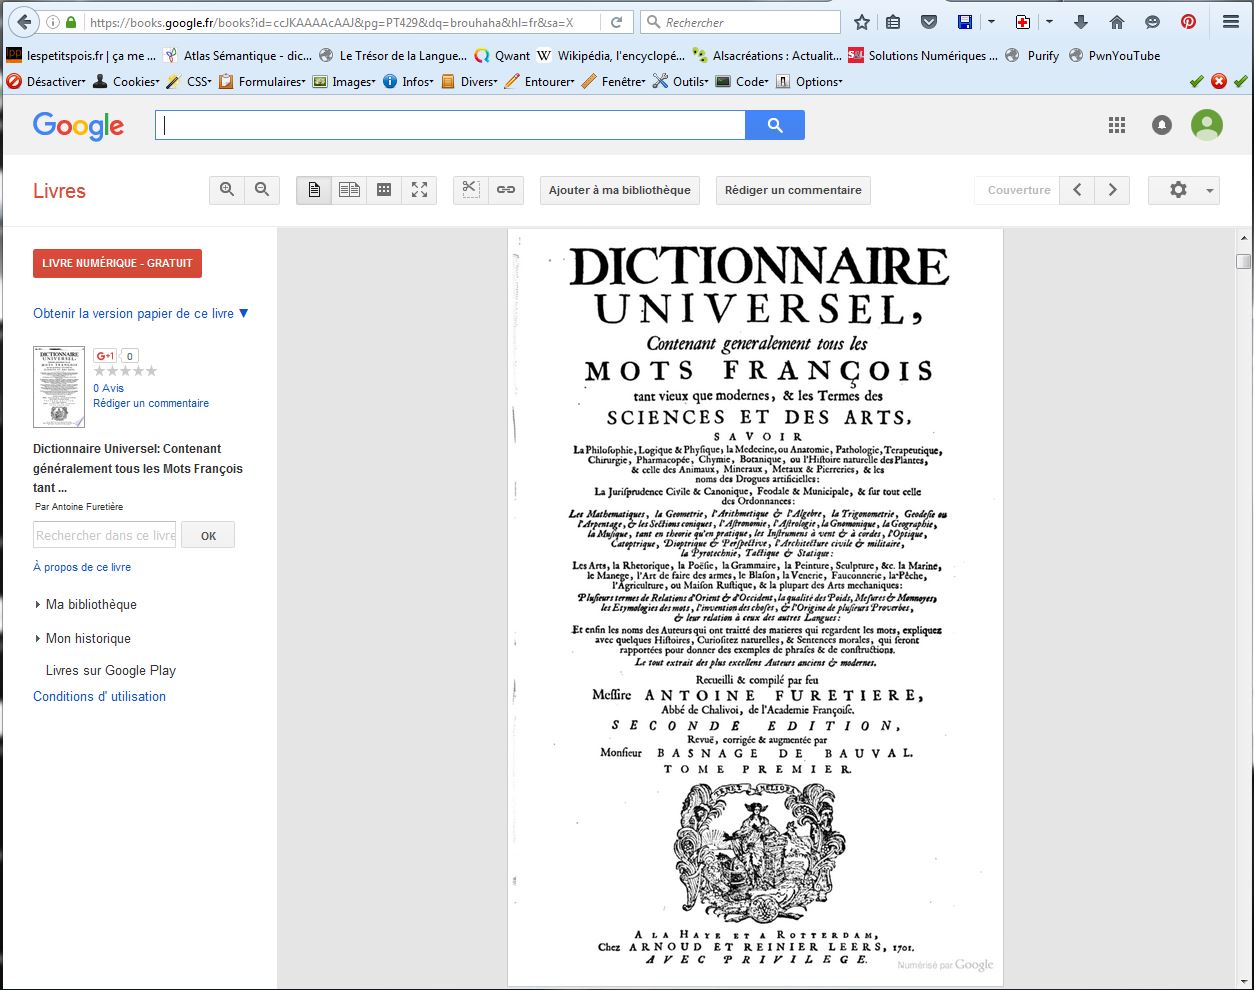
Task: Enter full screen reading mode
Action: [x=419, y=190]
